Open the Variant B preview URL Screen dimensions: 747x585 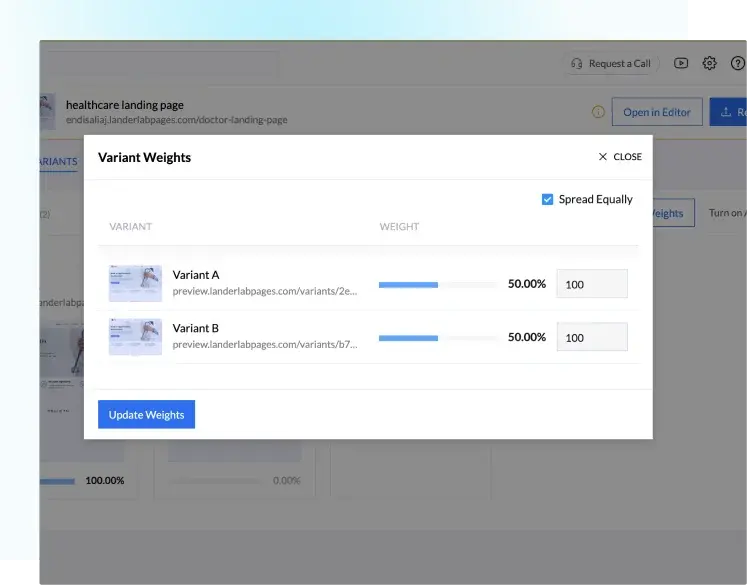click(x=264, y=344)
